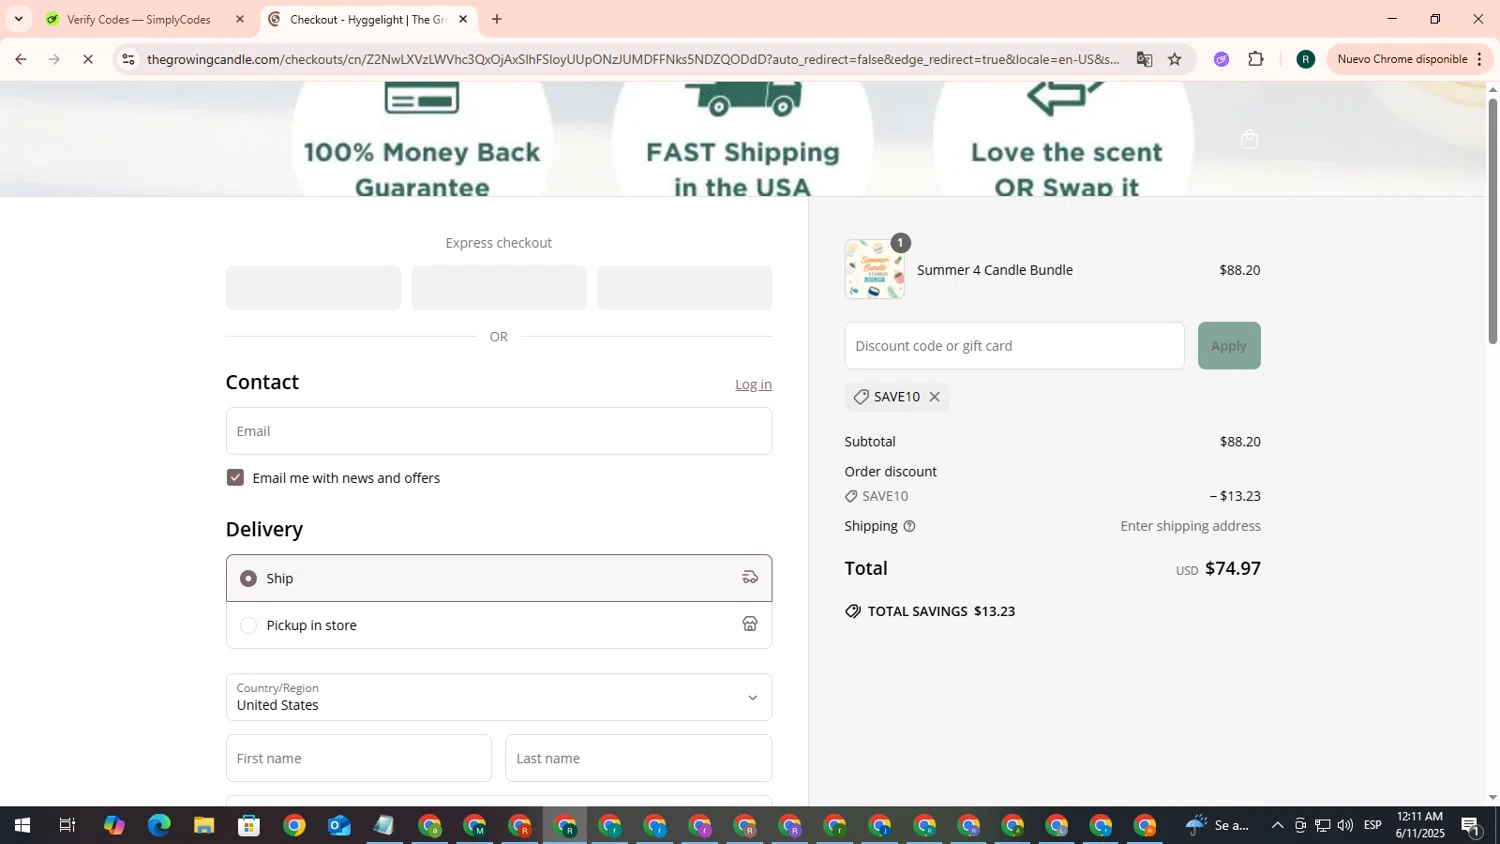Focus the Discount code or gift card field
The width and height of the screenshot is (1500, 844).
tap(1014, 346)
